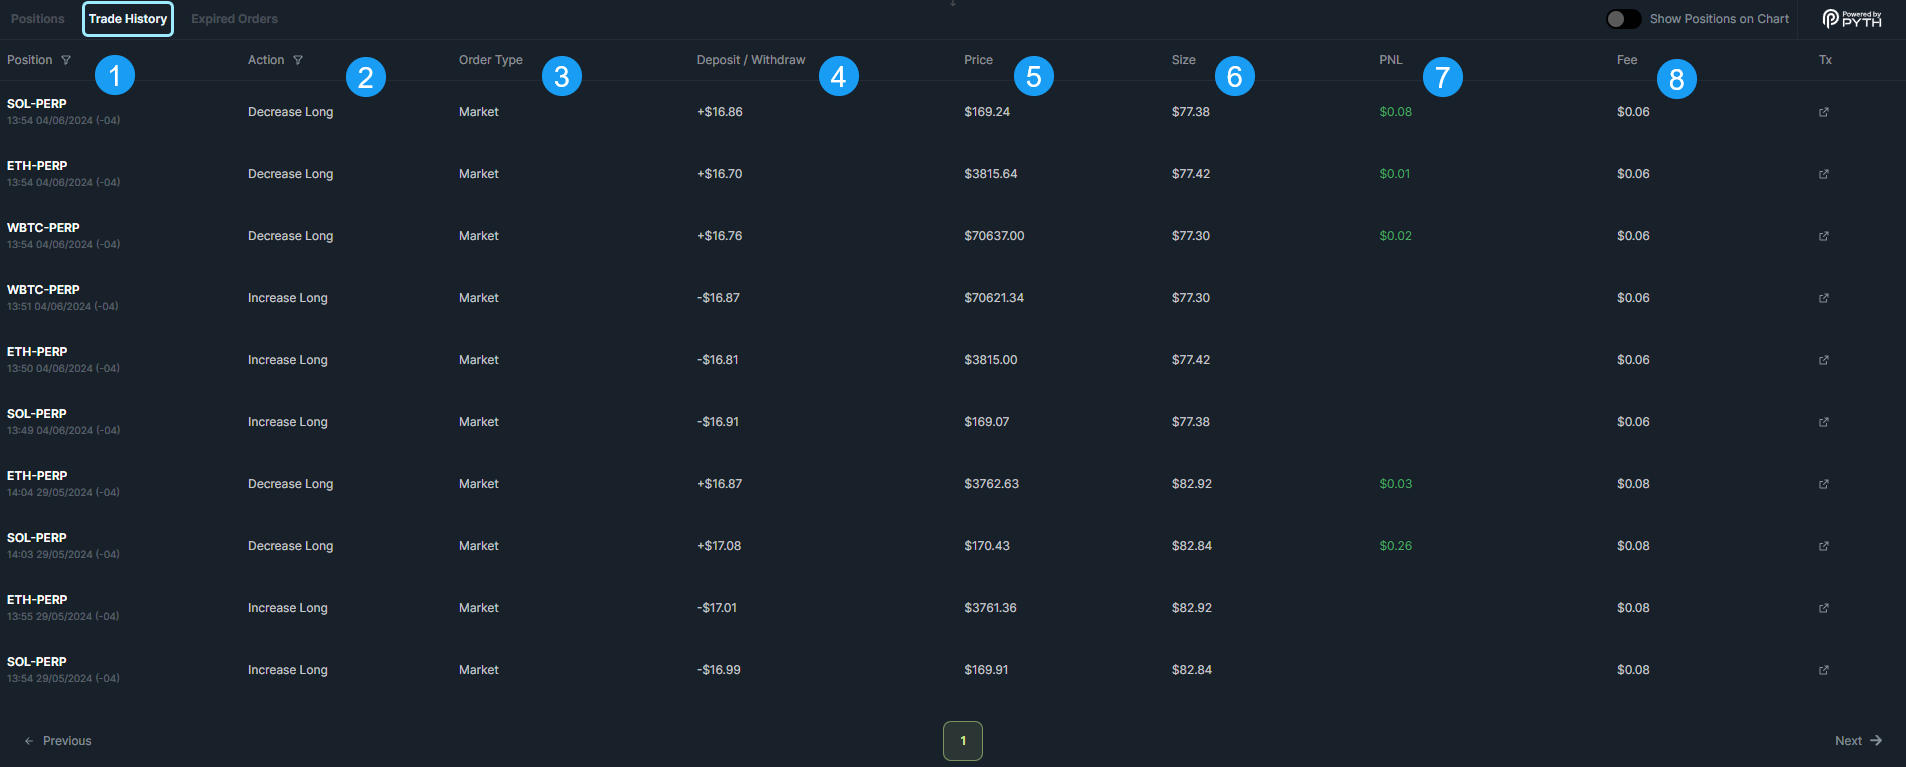Select page 1 in pagination
This screenshot has height=767, width=1906.
[962, 741]
